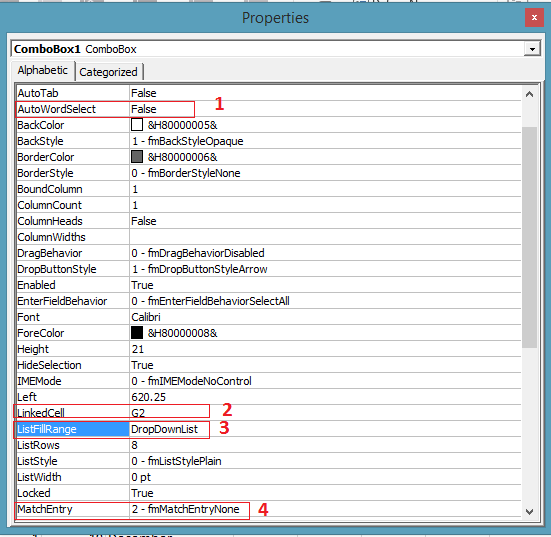This screenshot has height=537, width=551.
Task: Click the ListWidth value 0 pt
Action: (141, 477)
